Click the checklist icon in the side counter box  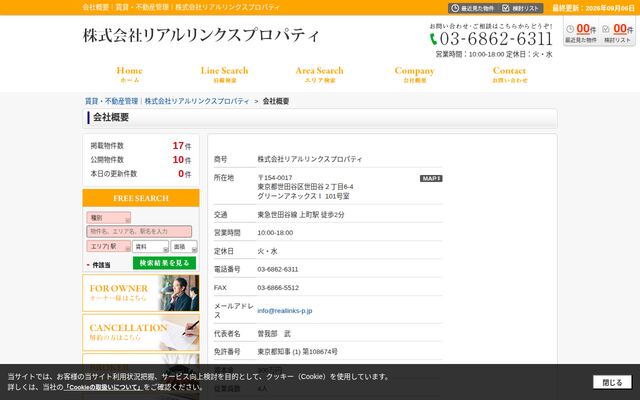pos(606,29)
